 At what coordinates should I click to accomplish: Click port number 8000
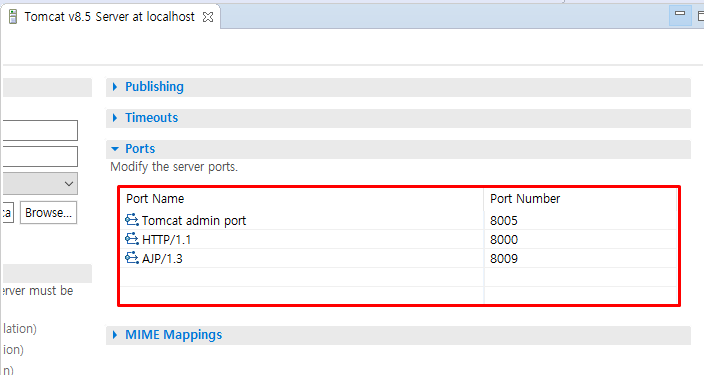pyautogui.click(x=504, y=240)
